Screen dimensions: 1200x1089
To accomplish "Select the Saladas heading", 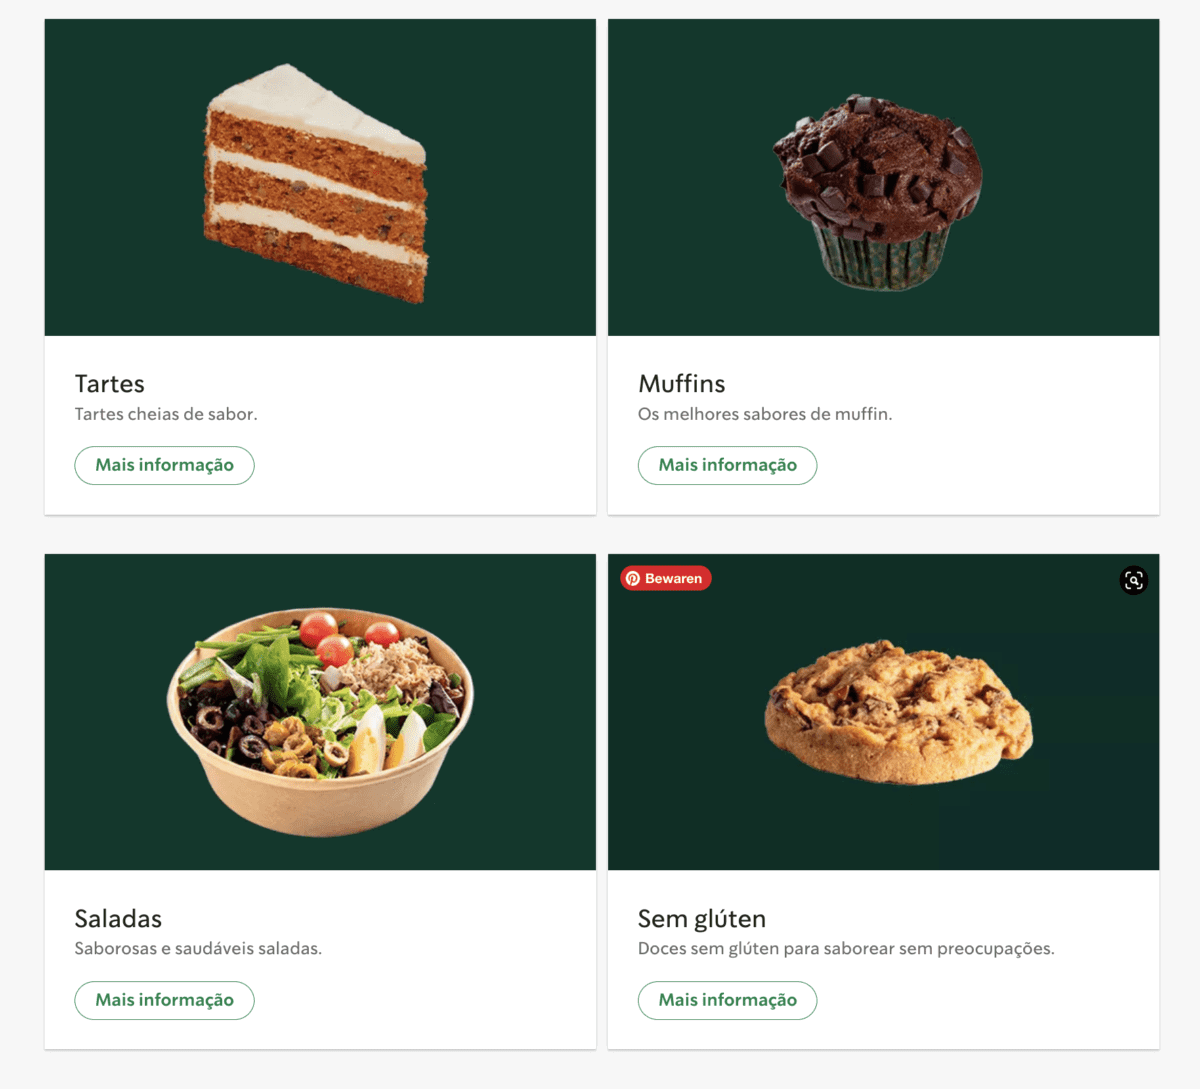I will [118, 919].
